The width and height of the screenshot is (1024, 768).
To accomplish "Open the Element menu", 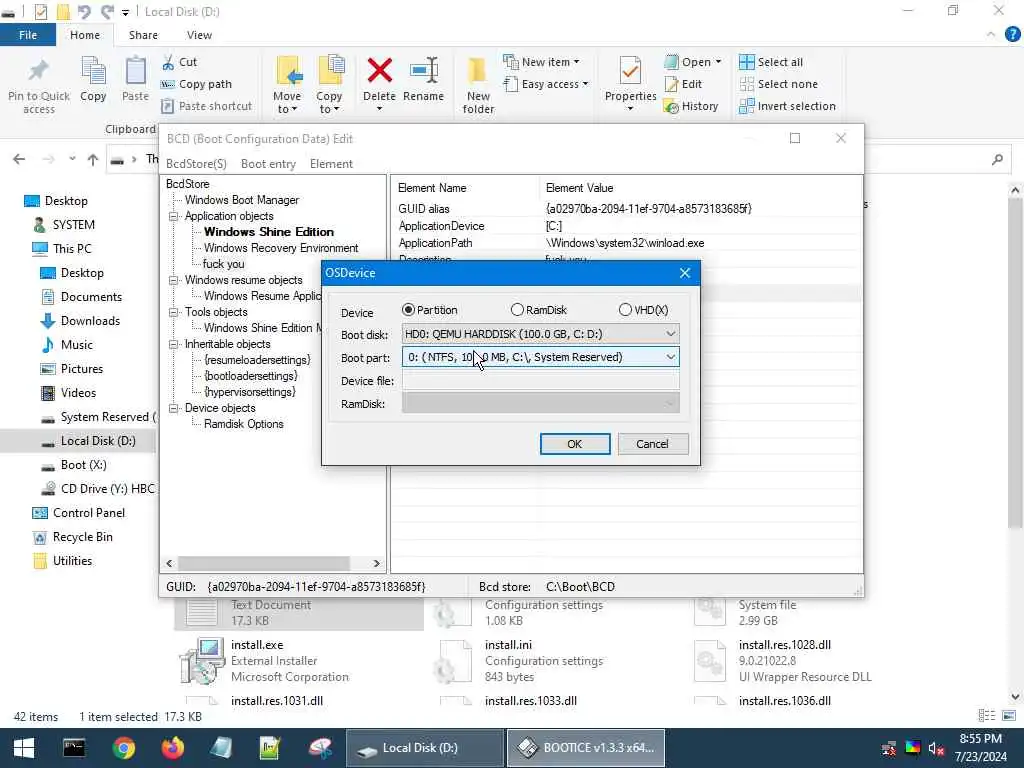I will point(331,164).
